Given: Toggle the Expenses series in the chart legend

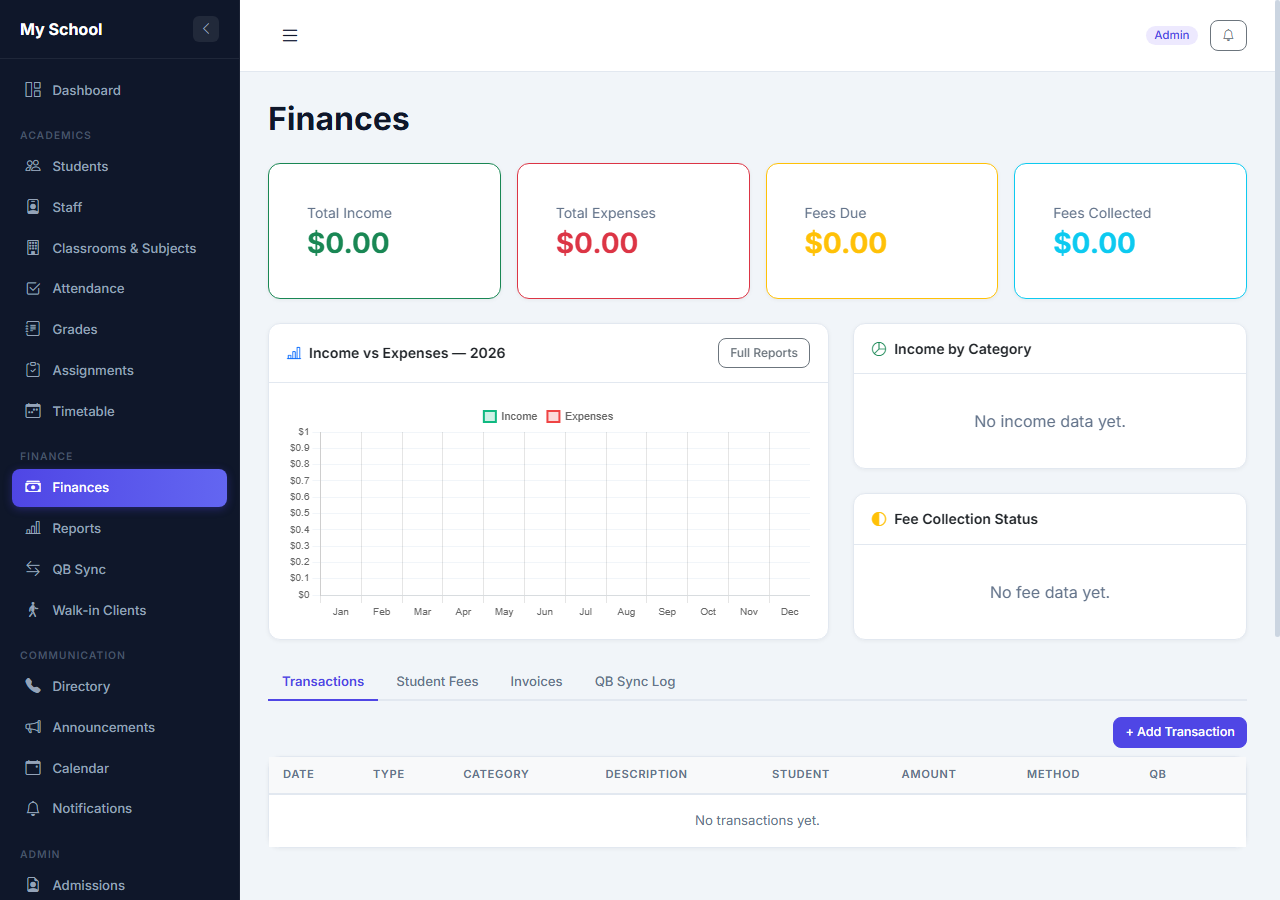Looking at the screenshot, I should pos(580,416).
